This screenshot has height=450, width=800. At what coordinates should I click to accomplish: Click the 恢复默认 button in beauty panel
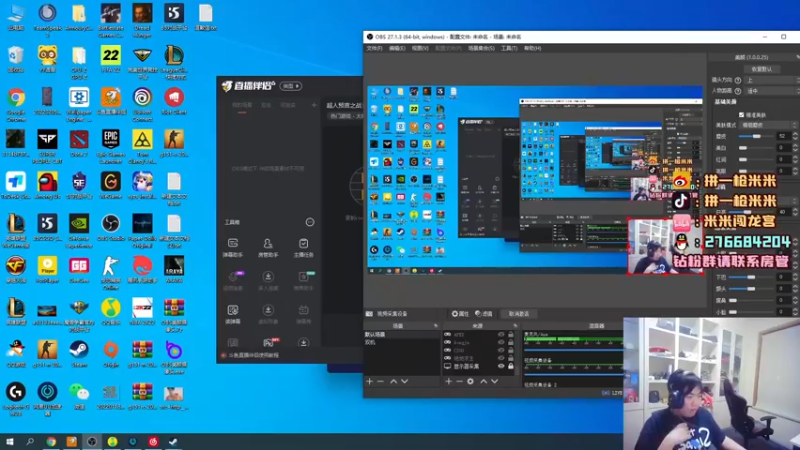tap(761, 69)
